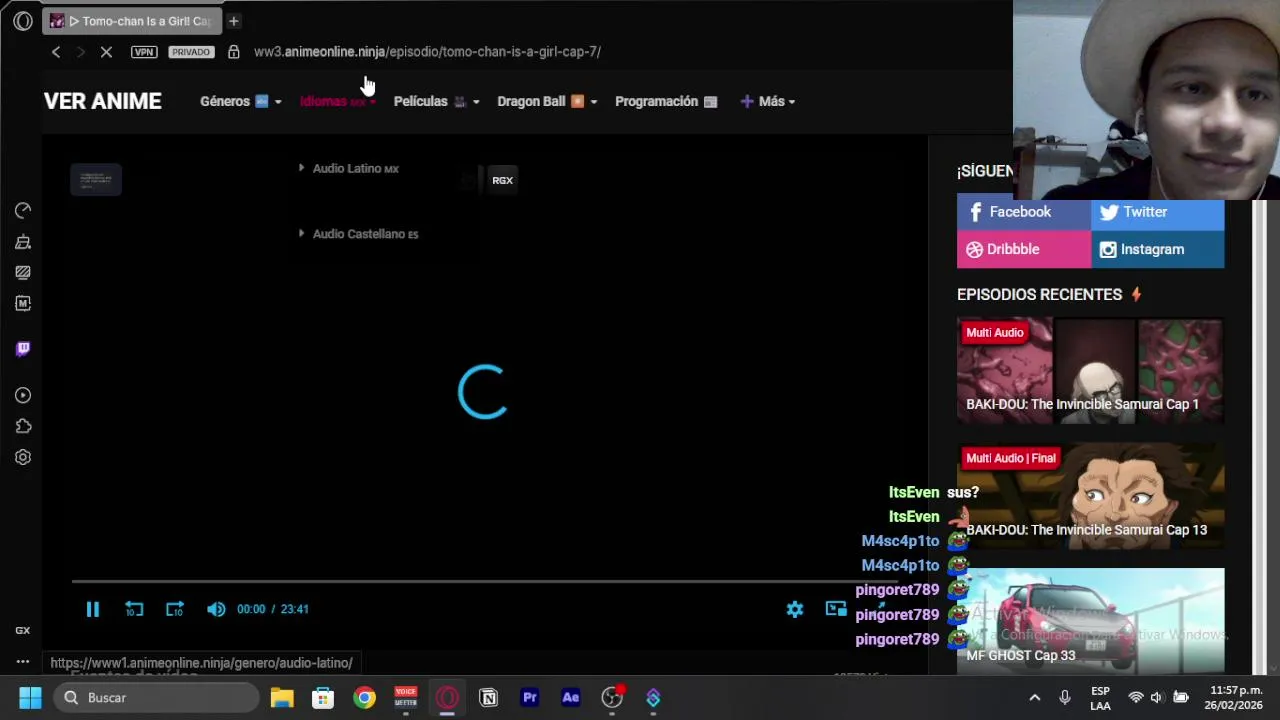The image size is (1280, 720).
Task: Open Notion from taskbar
Action: tap(488, 698)
